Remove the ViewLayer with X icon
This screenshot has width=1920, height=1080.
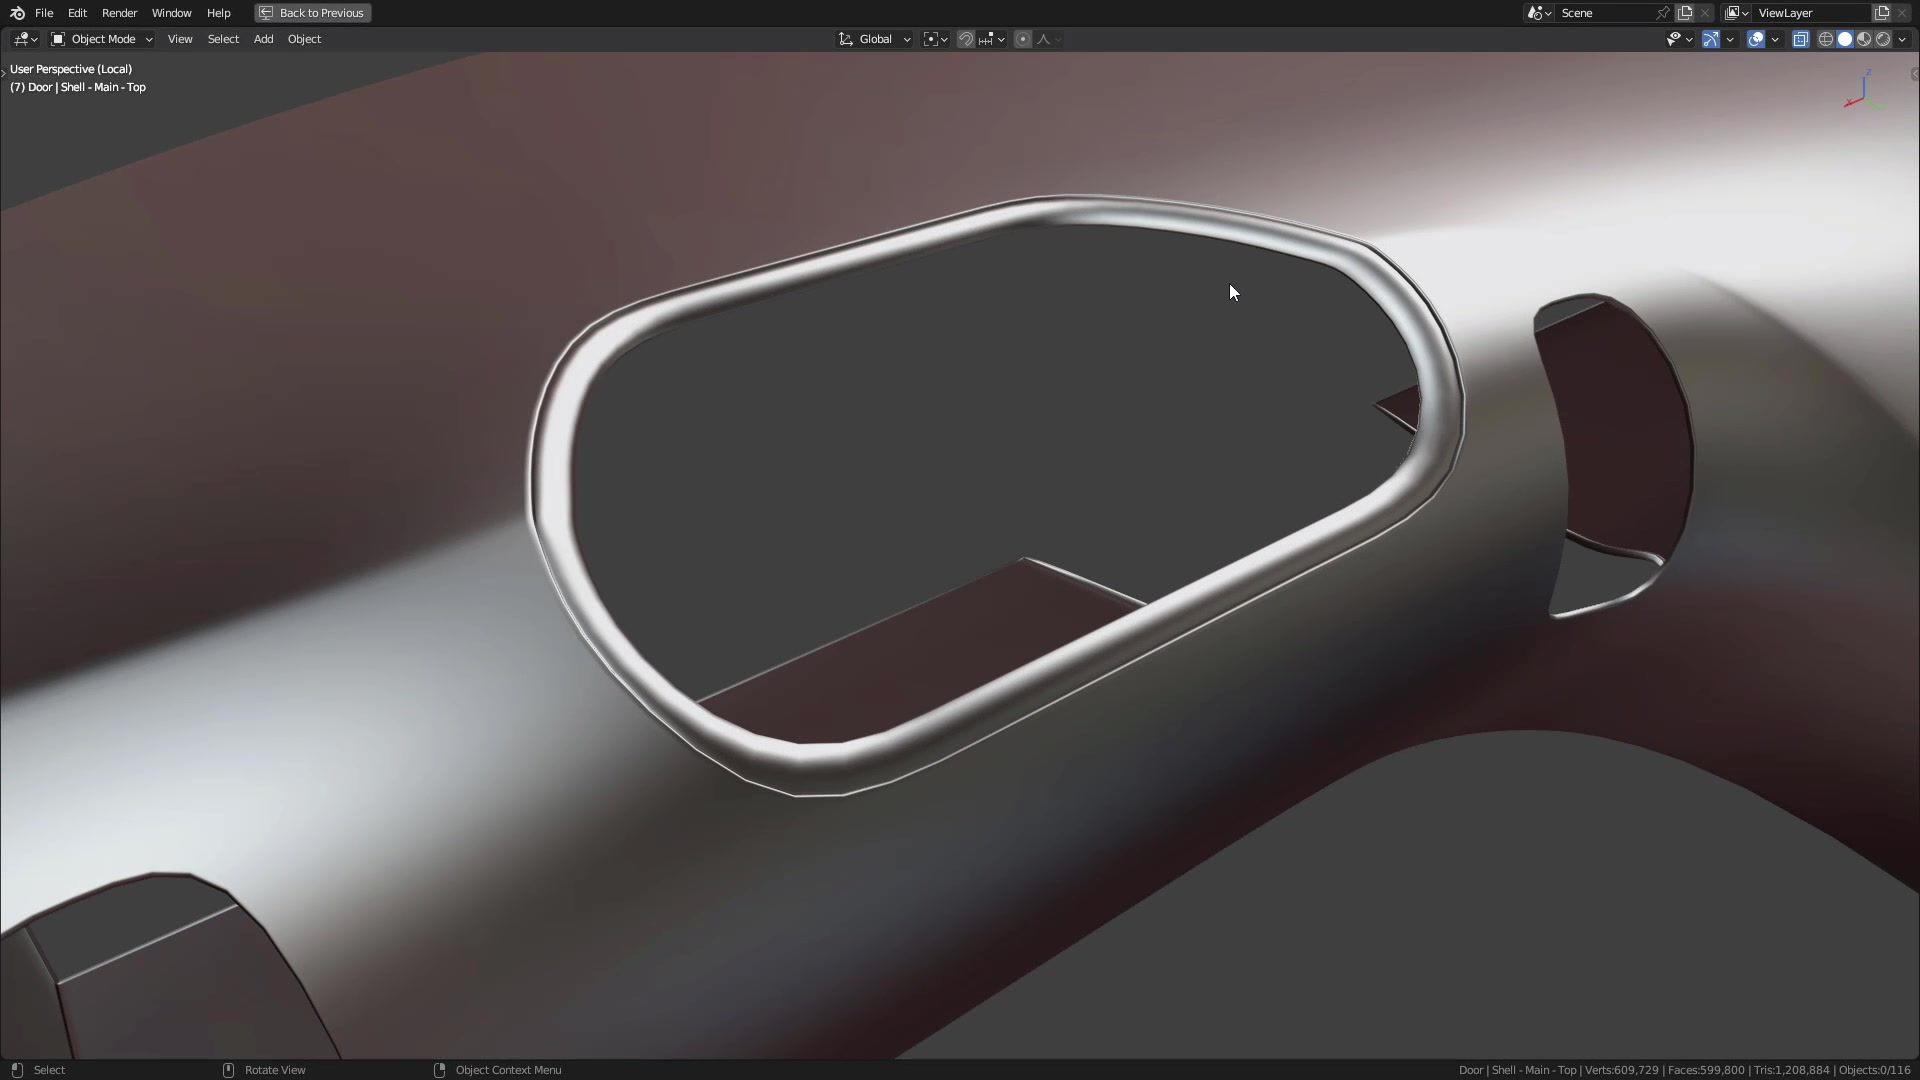point(1902,13)
